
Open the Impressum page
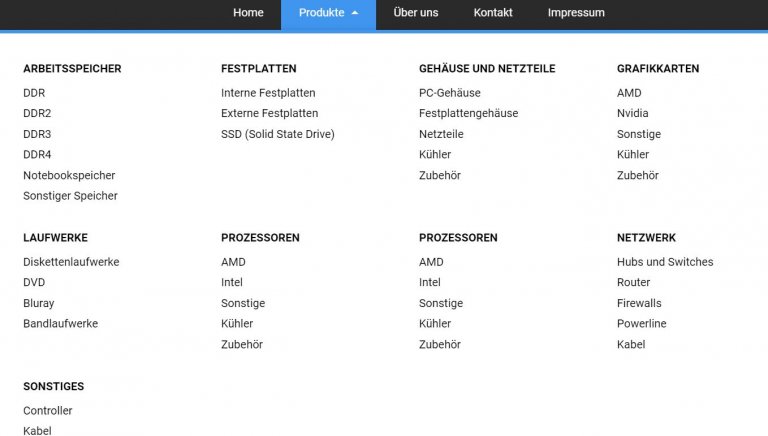click(x=576, y=13)
